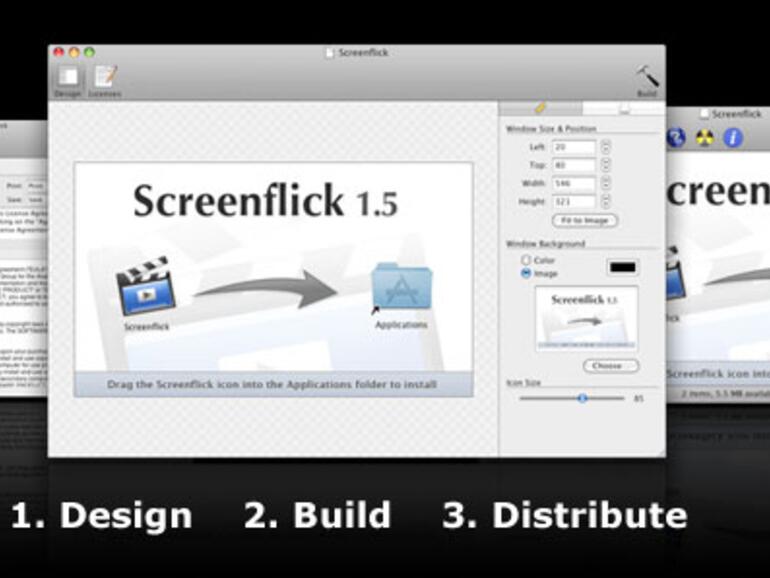This screenshot has width=770, height=578.
Task: Select the Screenflick clapperboard icon in canvas
Action: pos(146,286)
